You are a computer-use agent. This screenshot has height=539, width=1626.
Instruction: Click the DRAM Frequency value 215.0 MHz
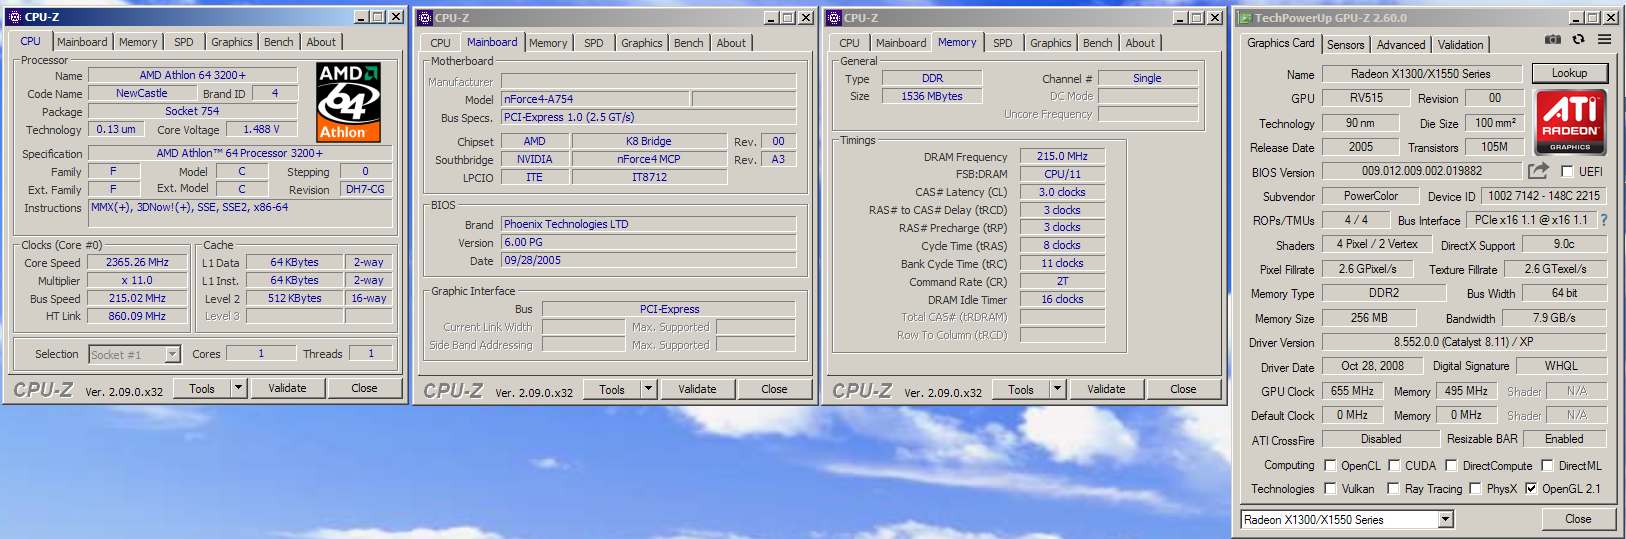1062,156
